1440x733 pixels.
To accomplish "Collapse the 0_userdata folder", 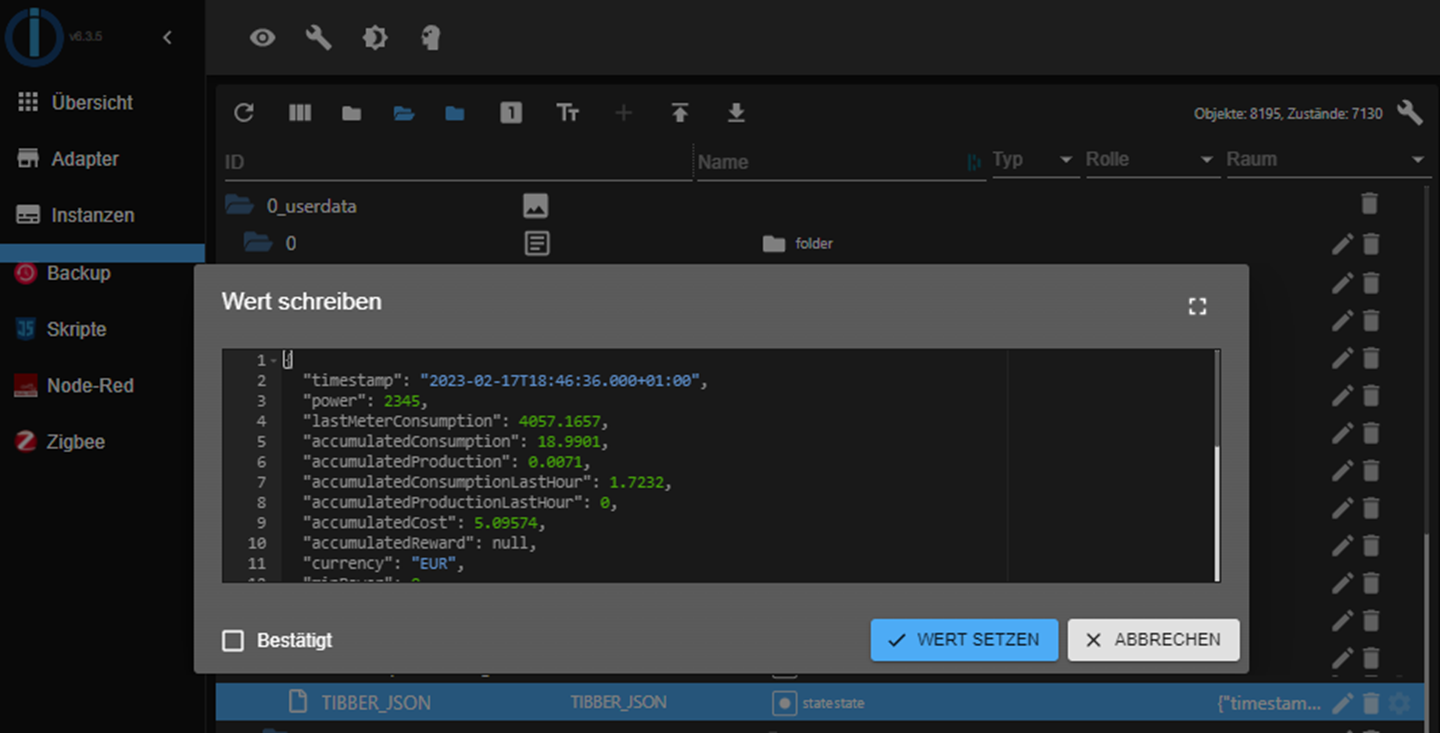I will pos(239,206).
